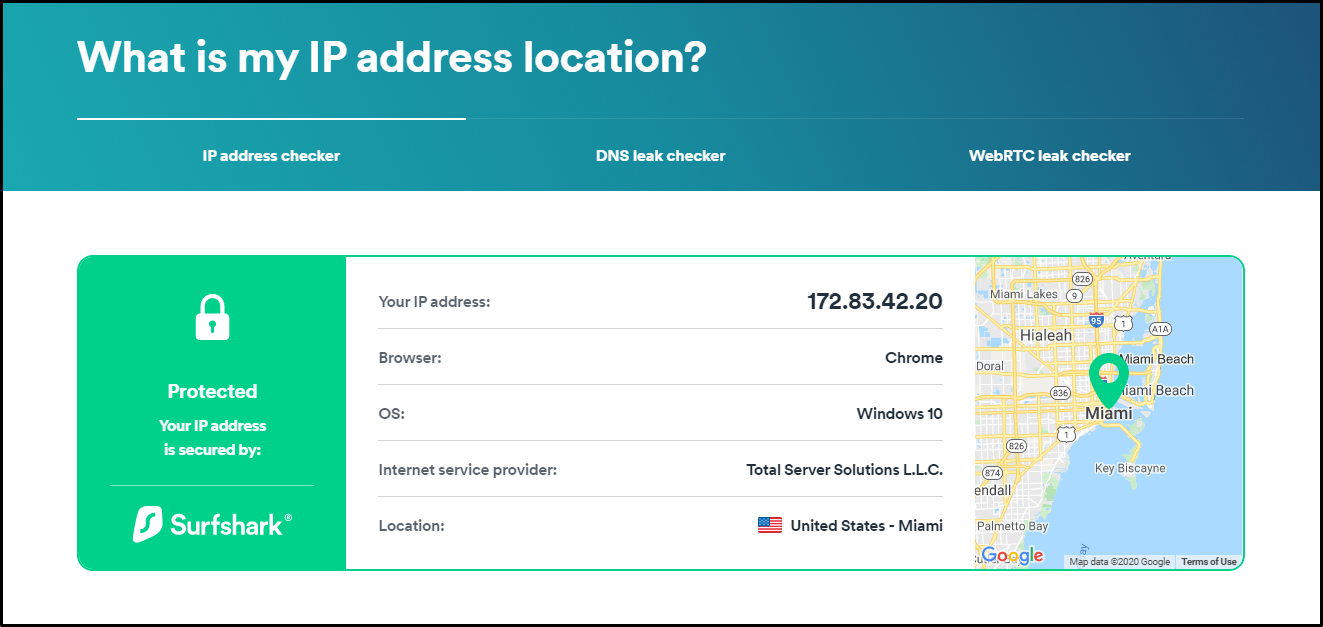
Task: Click the route 836 marker on map
Action: point(1060,394)
